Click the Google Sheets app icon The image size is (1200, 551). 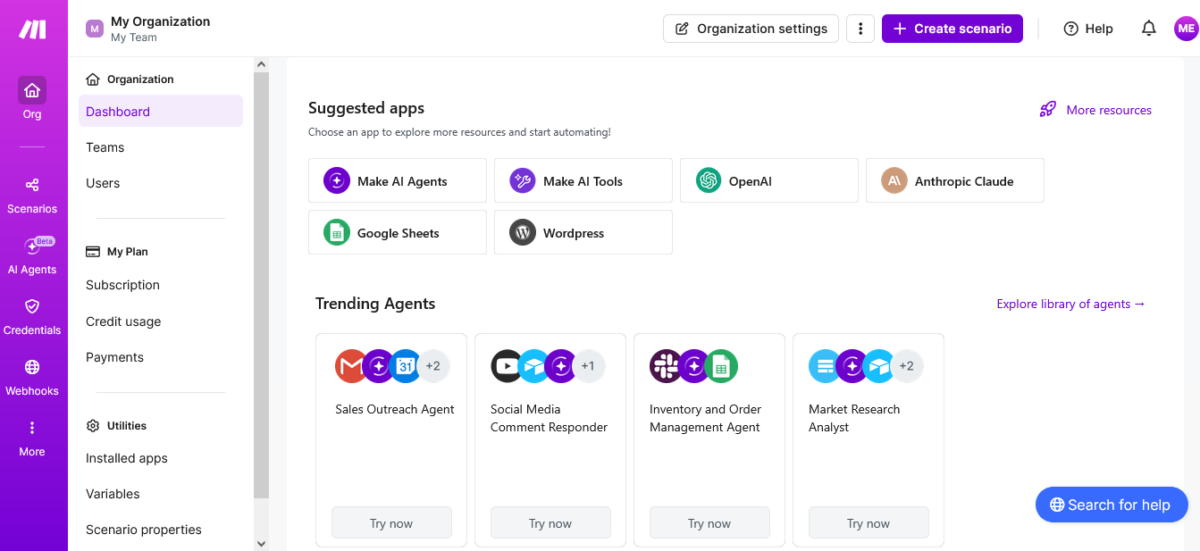tap(337, 233)
